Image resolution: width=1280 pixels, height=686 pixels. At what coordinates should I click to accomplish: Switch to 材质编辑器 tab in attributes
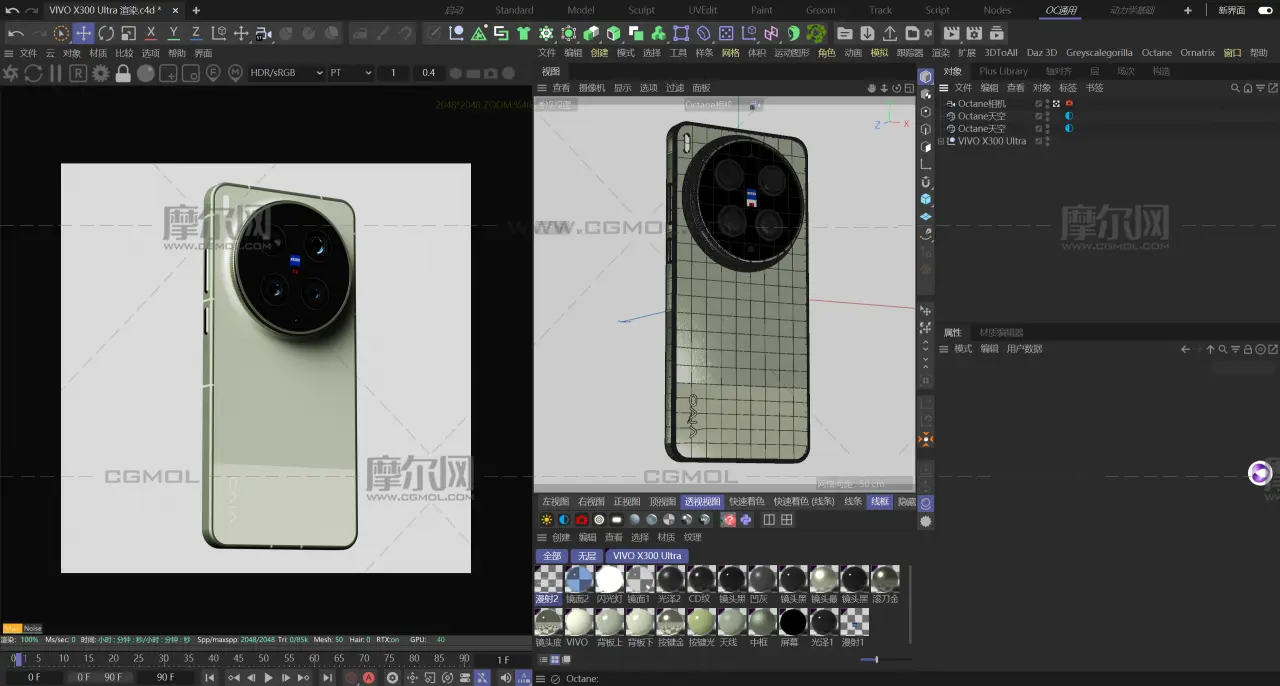[x=1001, y=332]
